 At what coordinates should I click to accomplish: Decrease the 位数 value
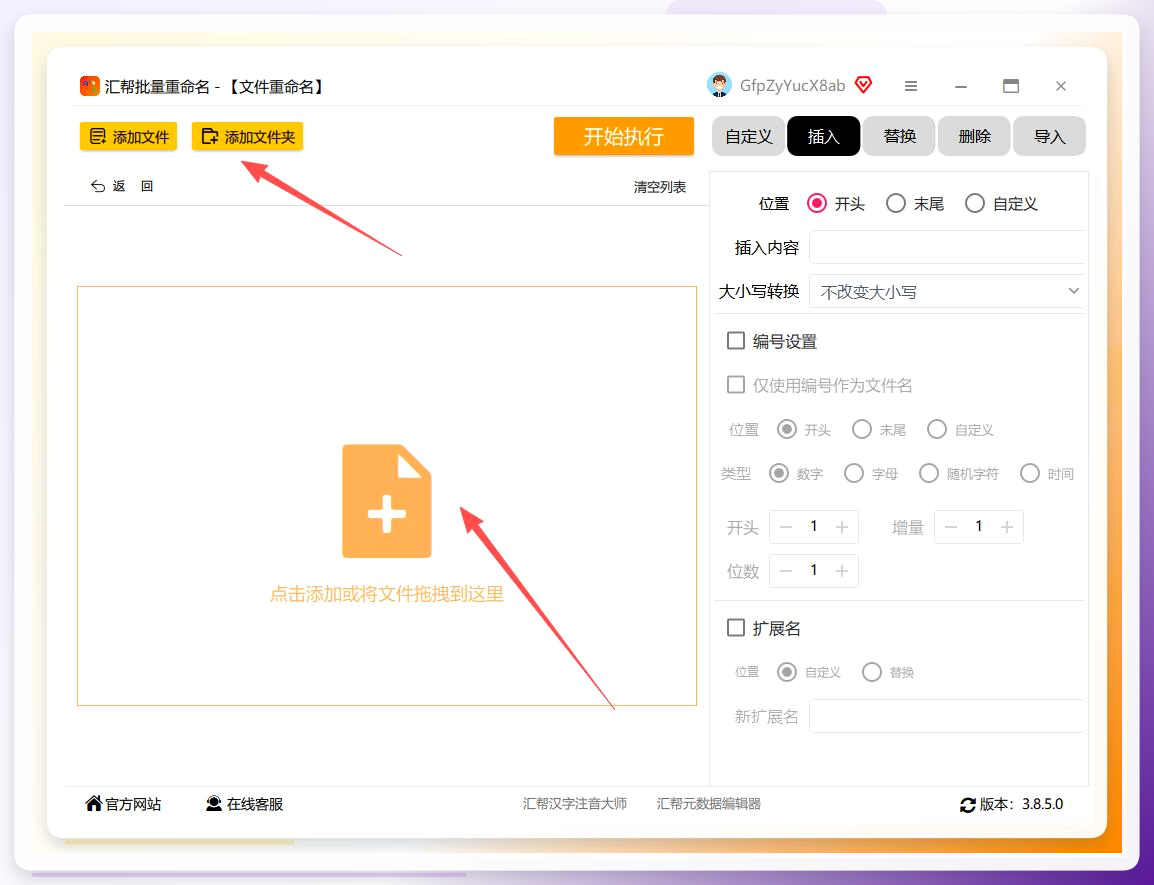[785, 571]
